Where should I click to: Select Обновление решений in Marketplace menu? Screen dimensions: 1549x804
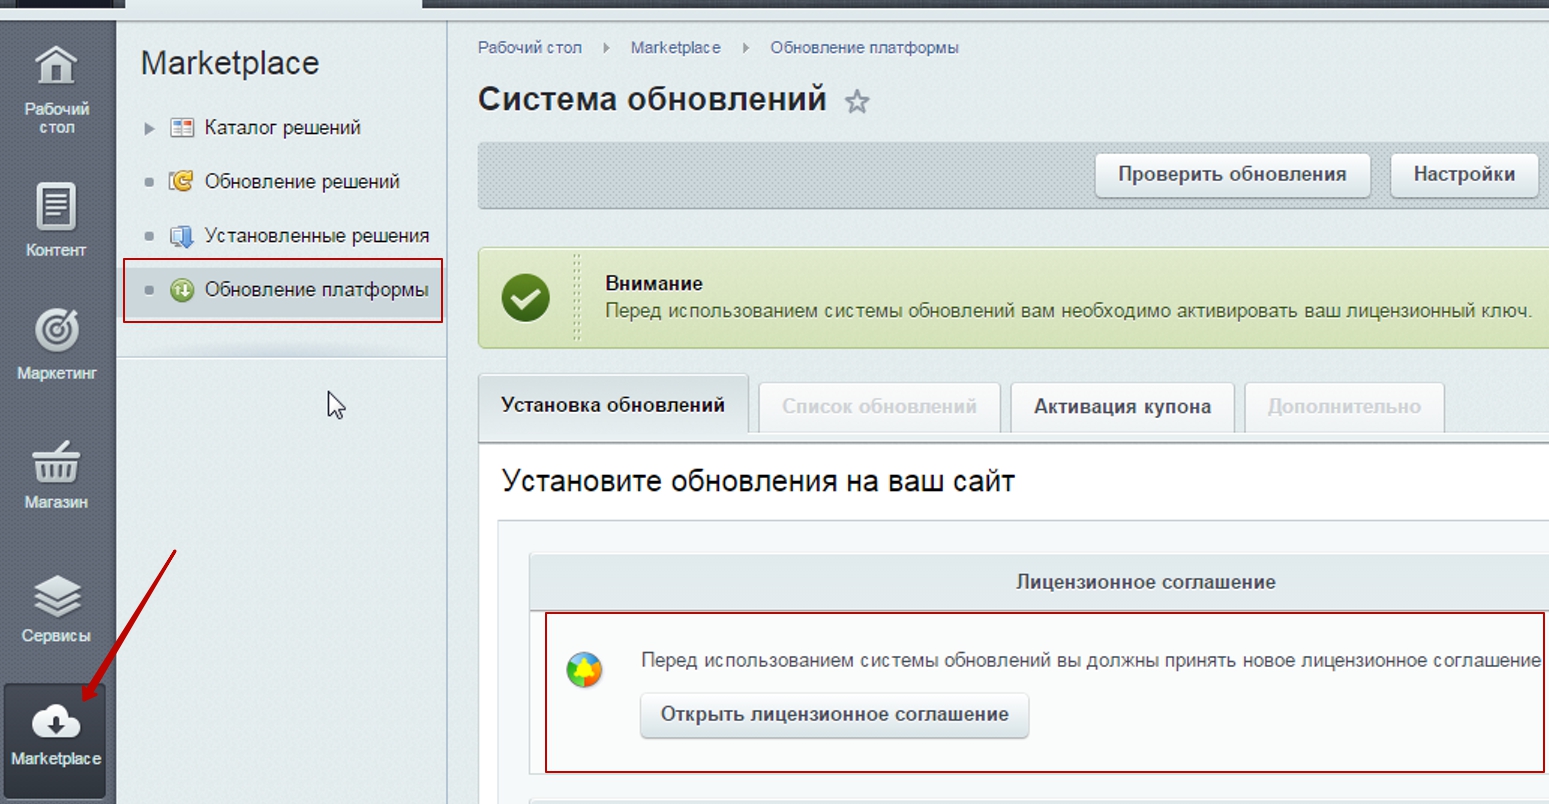(302, 182)
